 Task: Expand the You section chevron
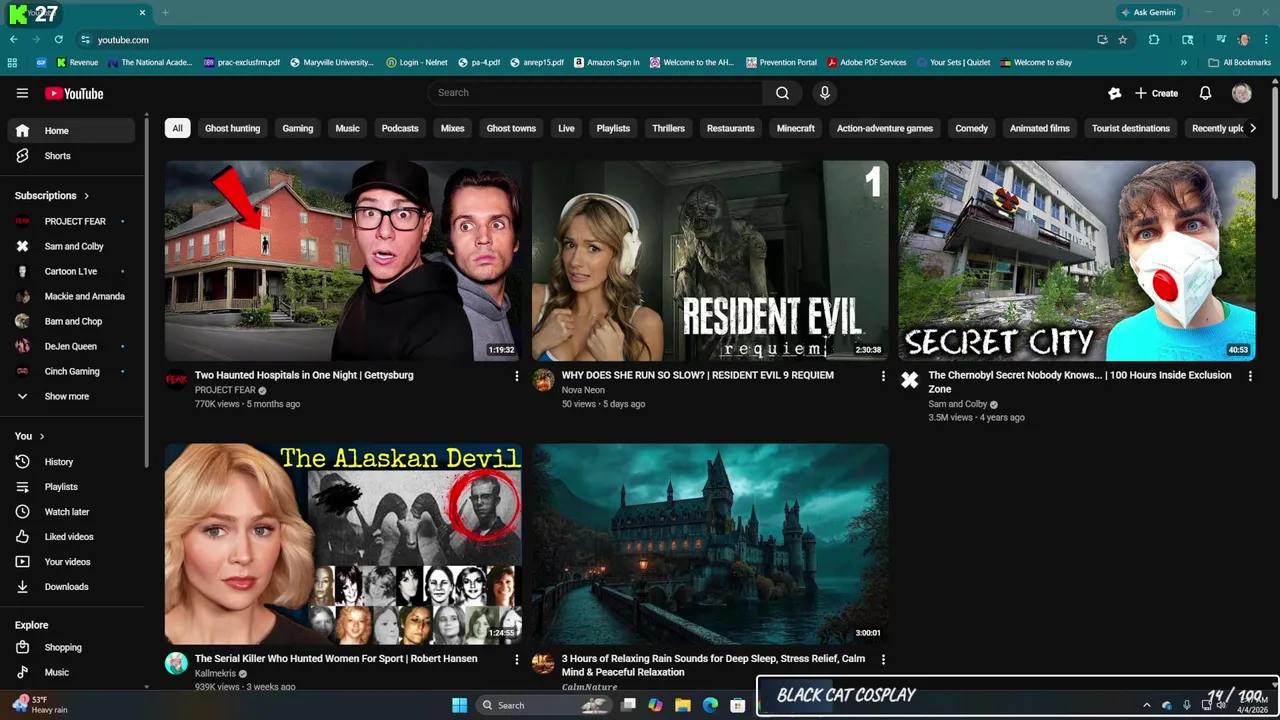(42, 436)
